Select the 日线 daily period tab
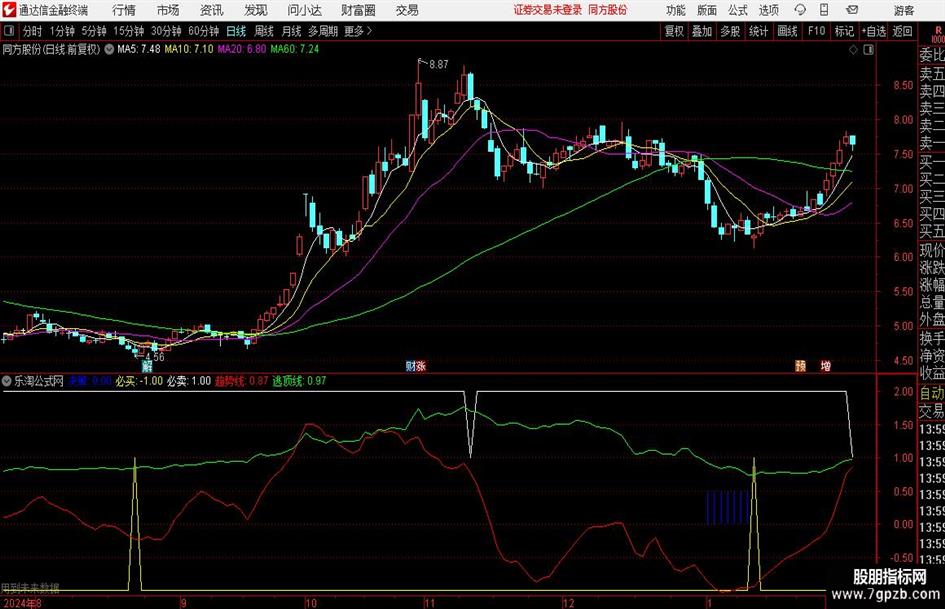The image size is (945, 609). pyautogui.click(x=236, y=31)
